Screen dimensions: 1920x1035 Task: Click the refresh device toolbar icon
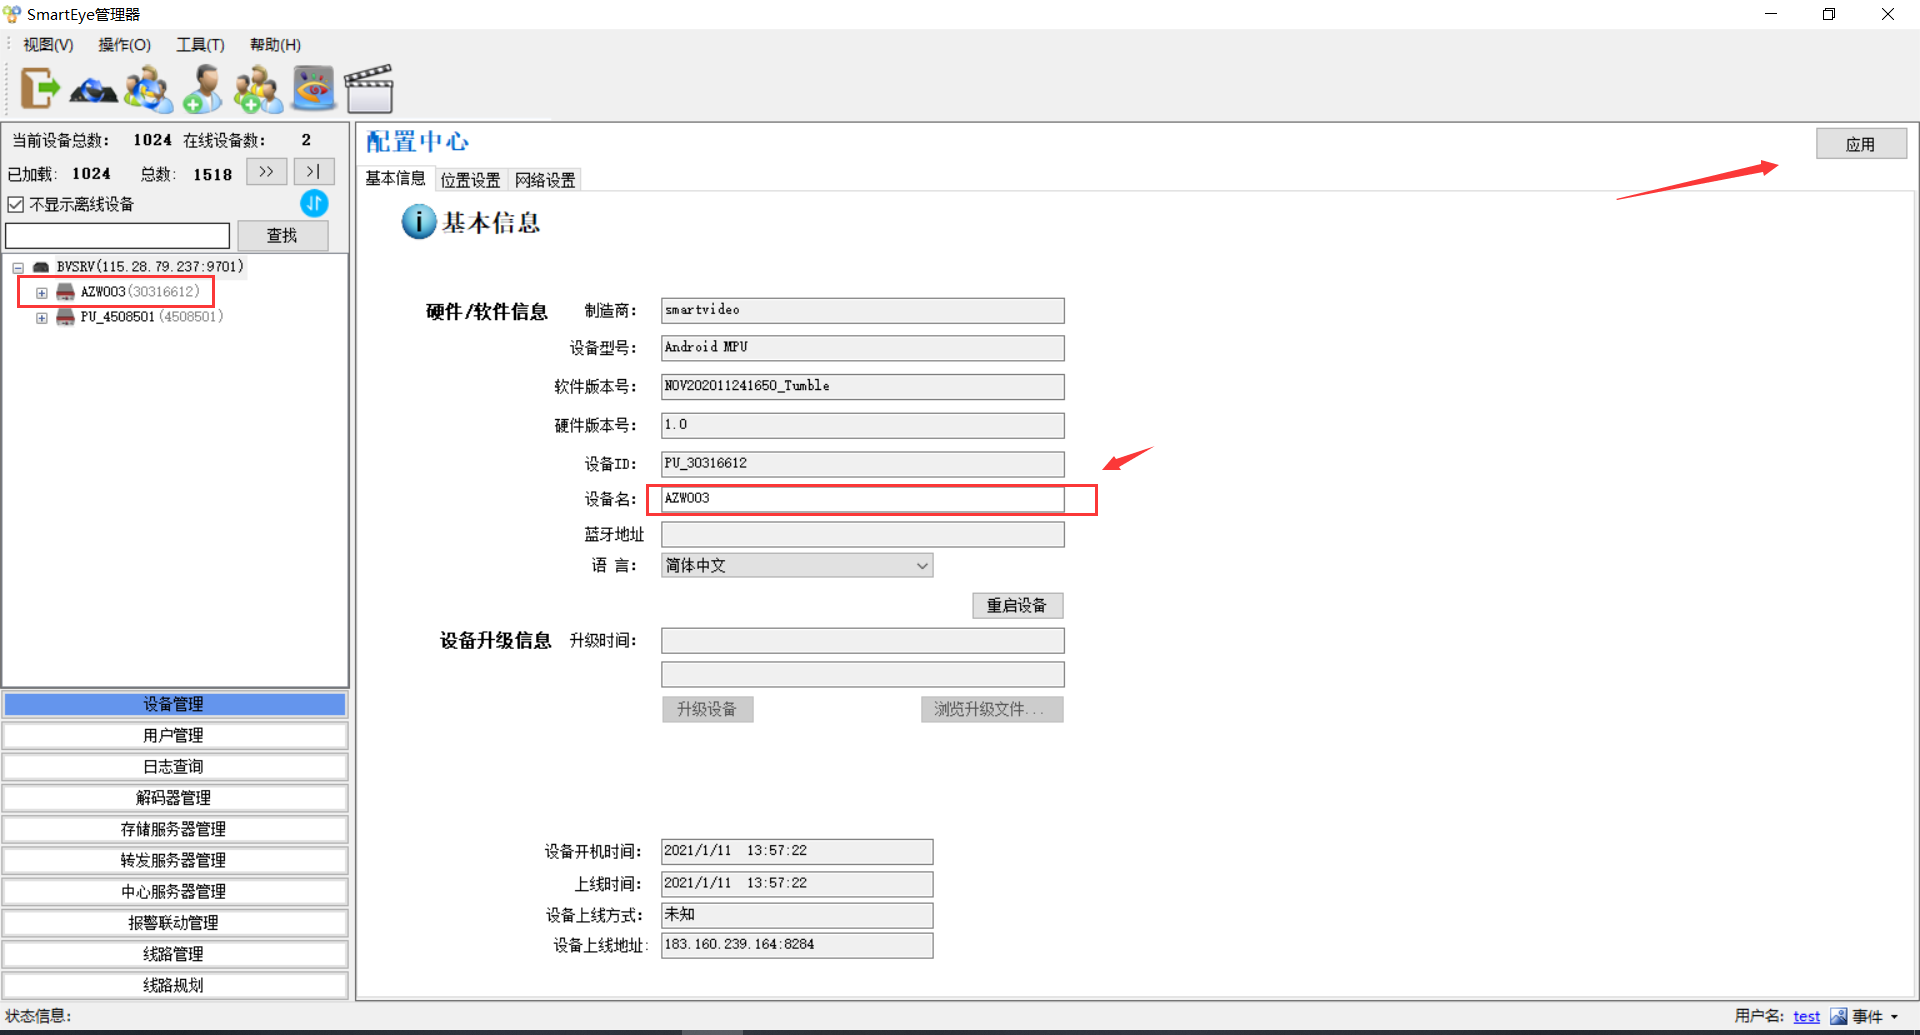[94, 91]
